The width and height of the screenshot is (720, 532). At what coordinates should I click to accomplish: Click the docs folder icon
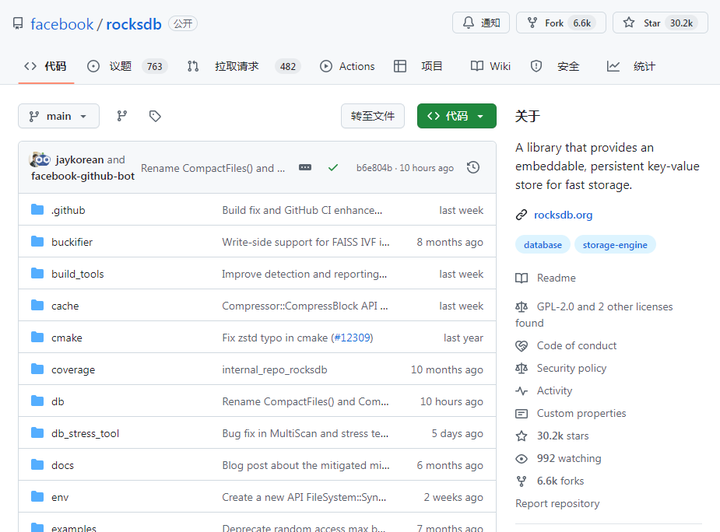37,465
